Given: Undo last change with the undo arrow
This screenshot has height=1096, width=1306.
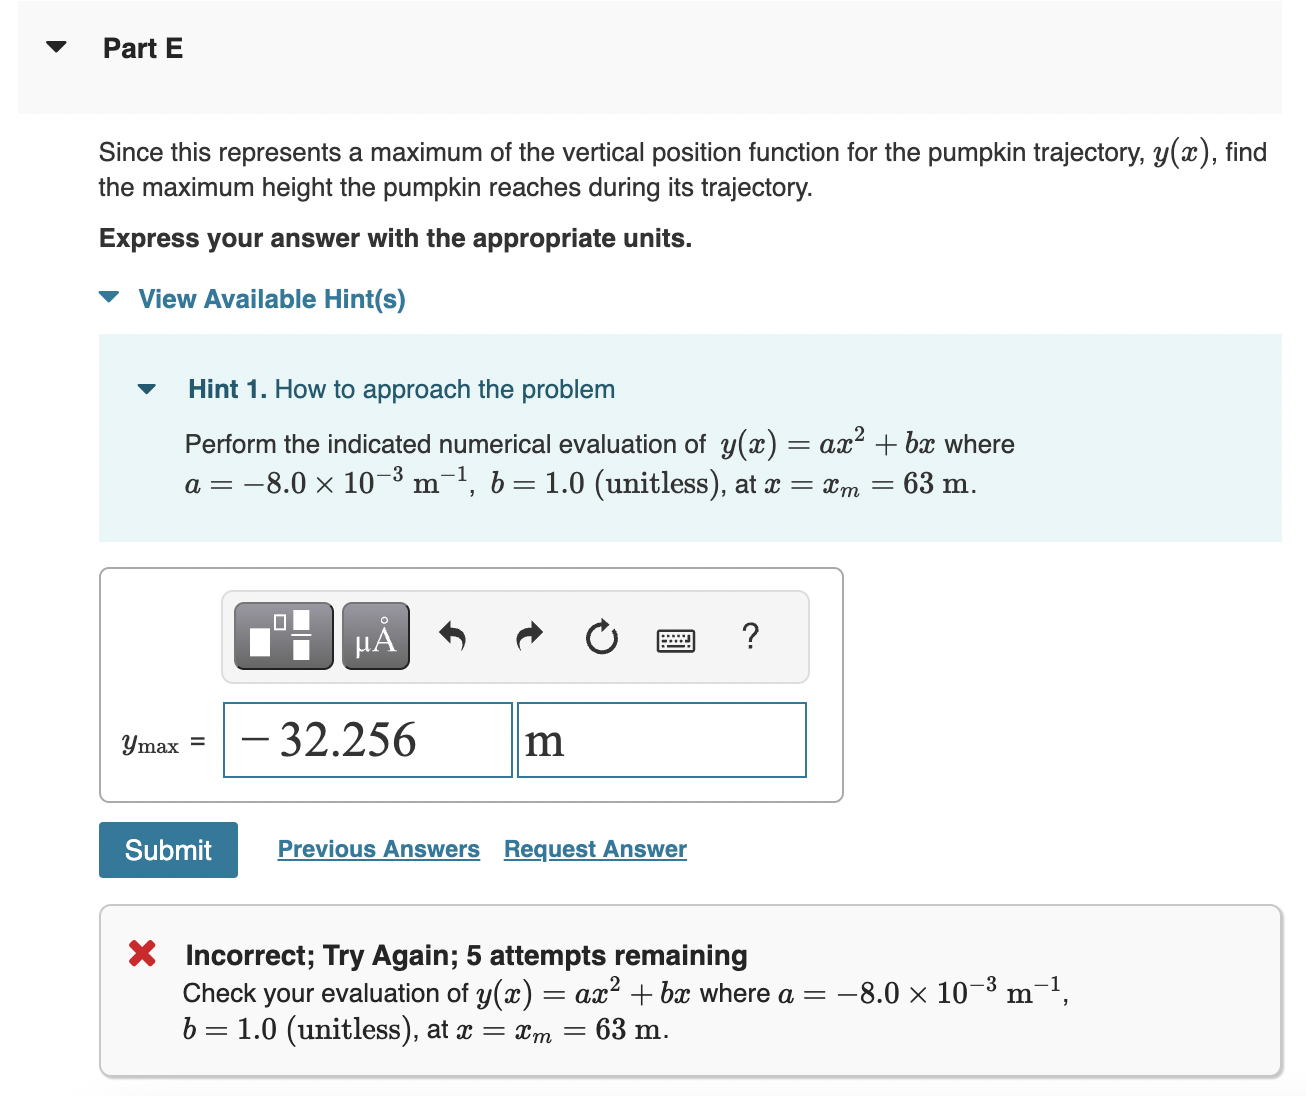Looking at the screenshot, I should coord(453,637).
